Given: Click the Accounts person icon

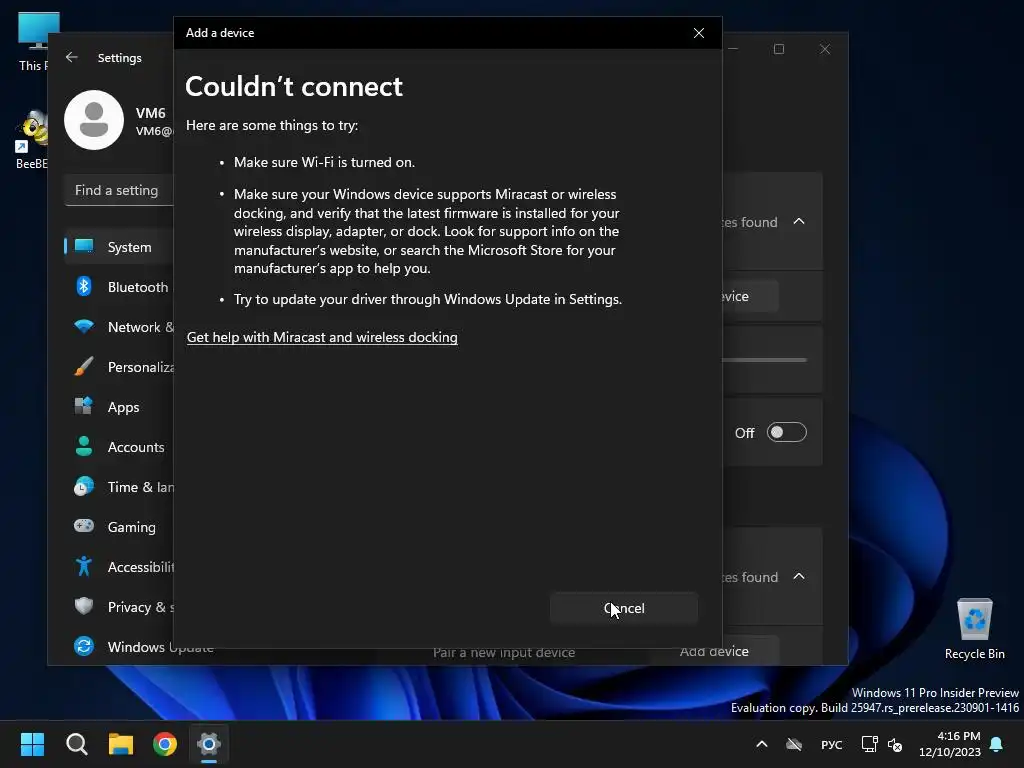Looking at the screenshot, I should point(84,446).
